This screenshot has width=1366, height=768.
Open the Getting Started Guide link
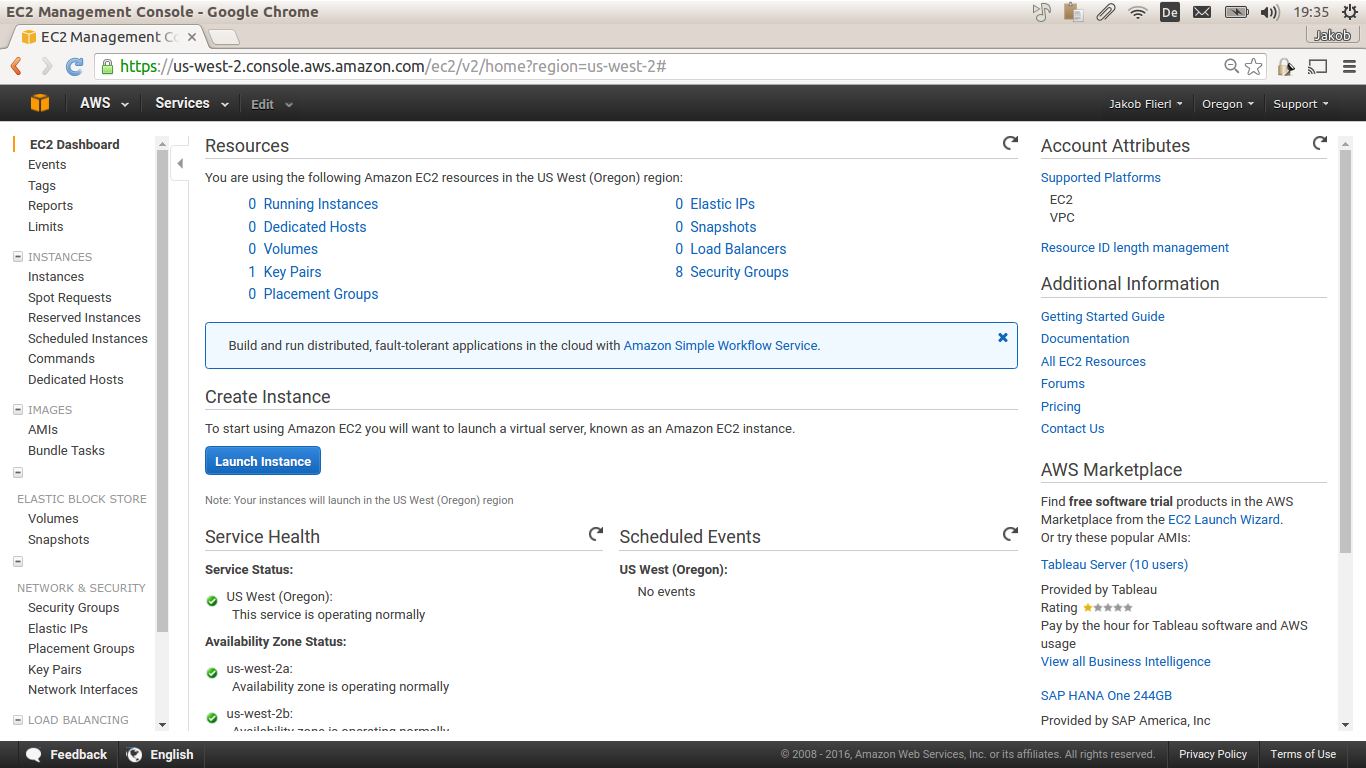[1103, 317]
